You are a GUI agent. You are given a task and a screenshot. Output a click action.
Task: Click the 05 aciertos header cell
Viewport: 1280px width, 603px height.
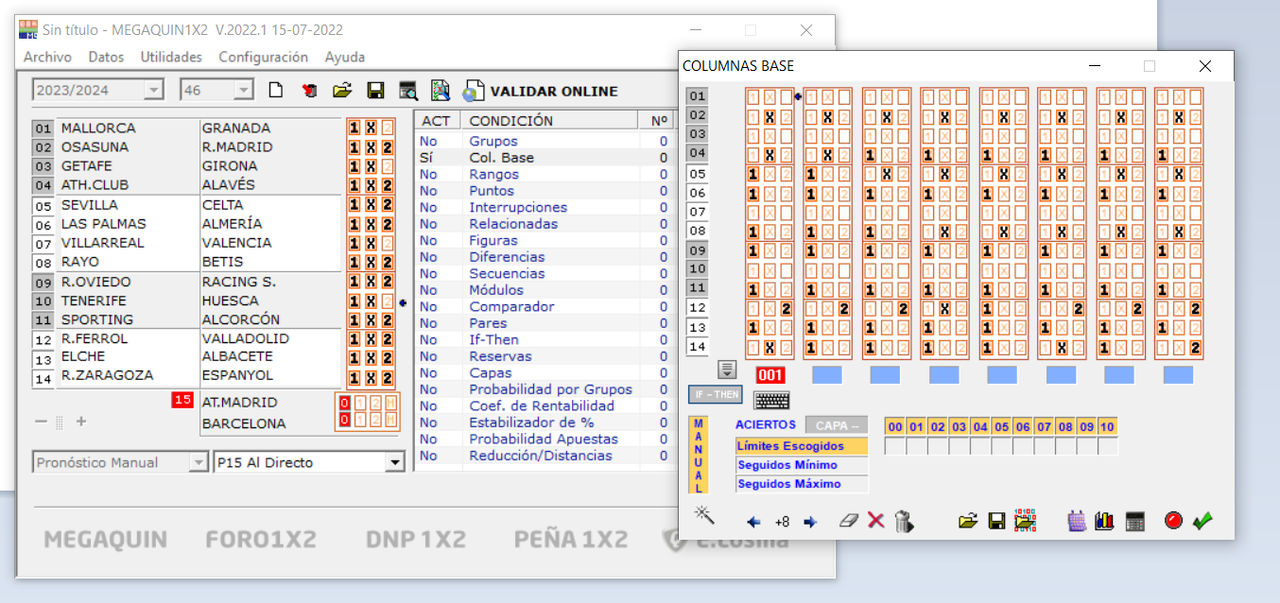click(1001, 427)
